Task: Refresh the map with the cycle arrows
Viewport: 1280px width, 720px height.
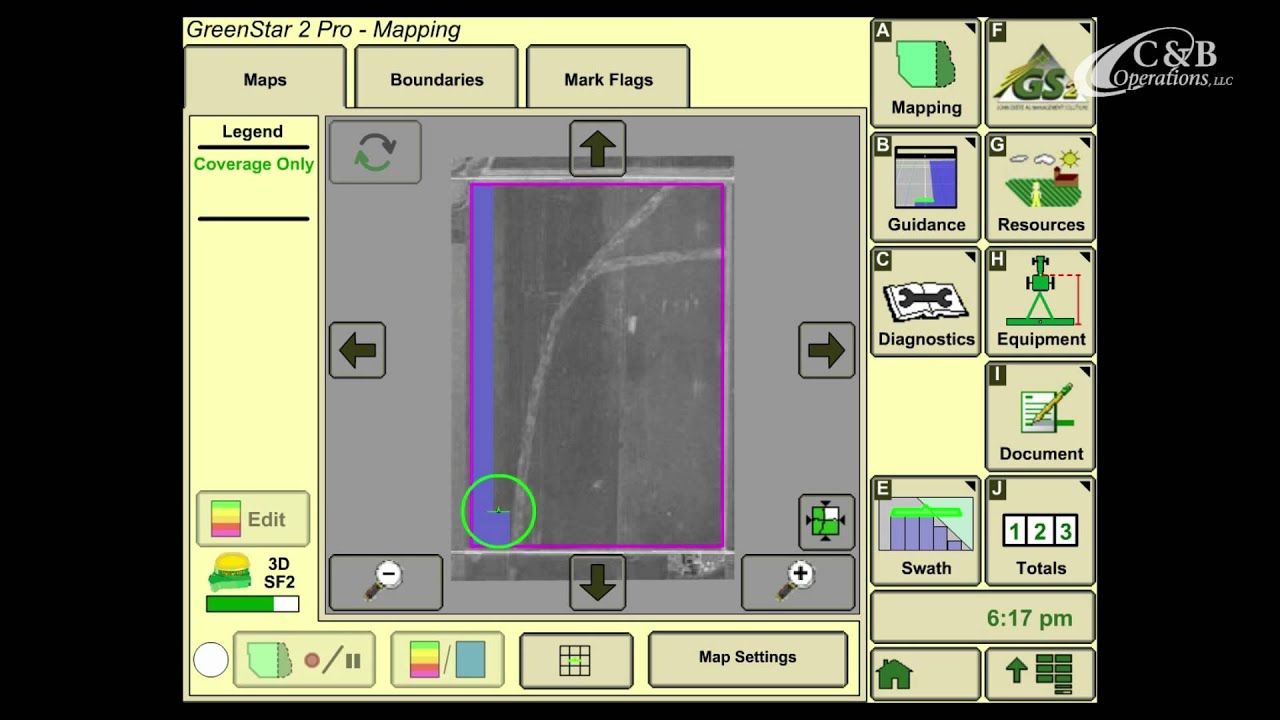Action: point(375,152)
